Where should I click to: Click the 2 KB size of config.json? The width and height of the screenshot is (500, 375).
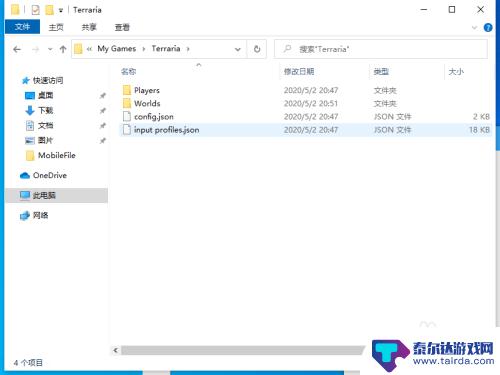point(481,117)
